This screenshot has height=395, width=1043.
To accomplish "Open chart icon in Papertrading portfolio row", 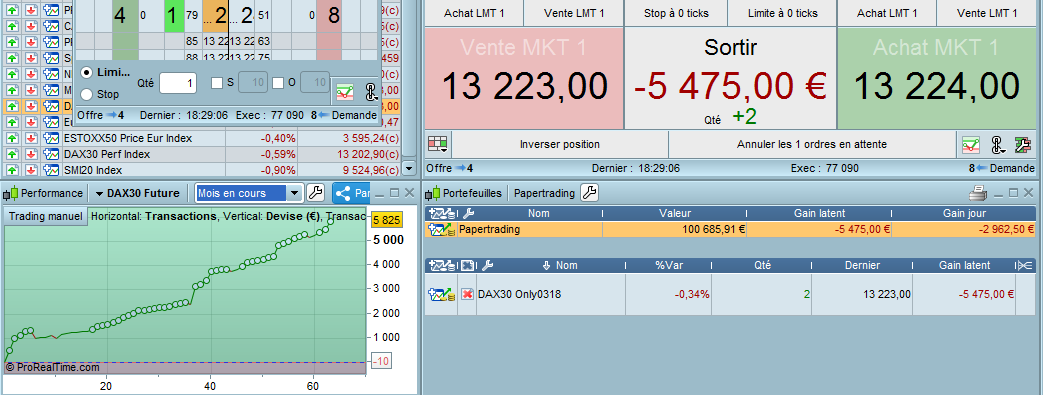I will click(442, 229).
